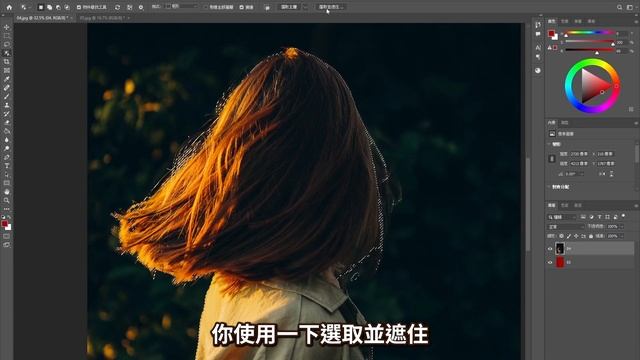Choose Add to Selection mode
Viewport: 640px width, 360px height.
click(49, 7)
